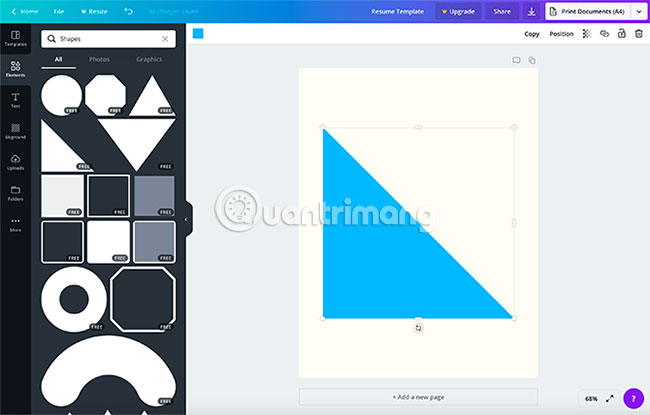Image resolution: width=650 pixels, height=415 pixels.
Task: Open the Templates sidebar panel
Action: [15, 39]
